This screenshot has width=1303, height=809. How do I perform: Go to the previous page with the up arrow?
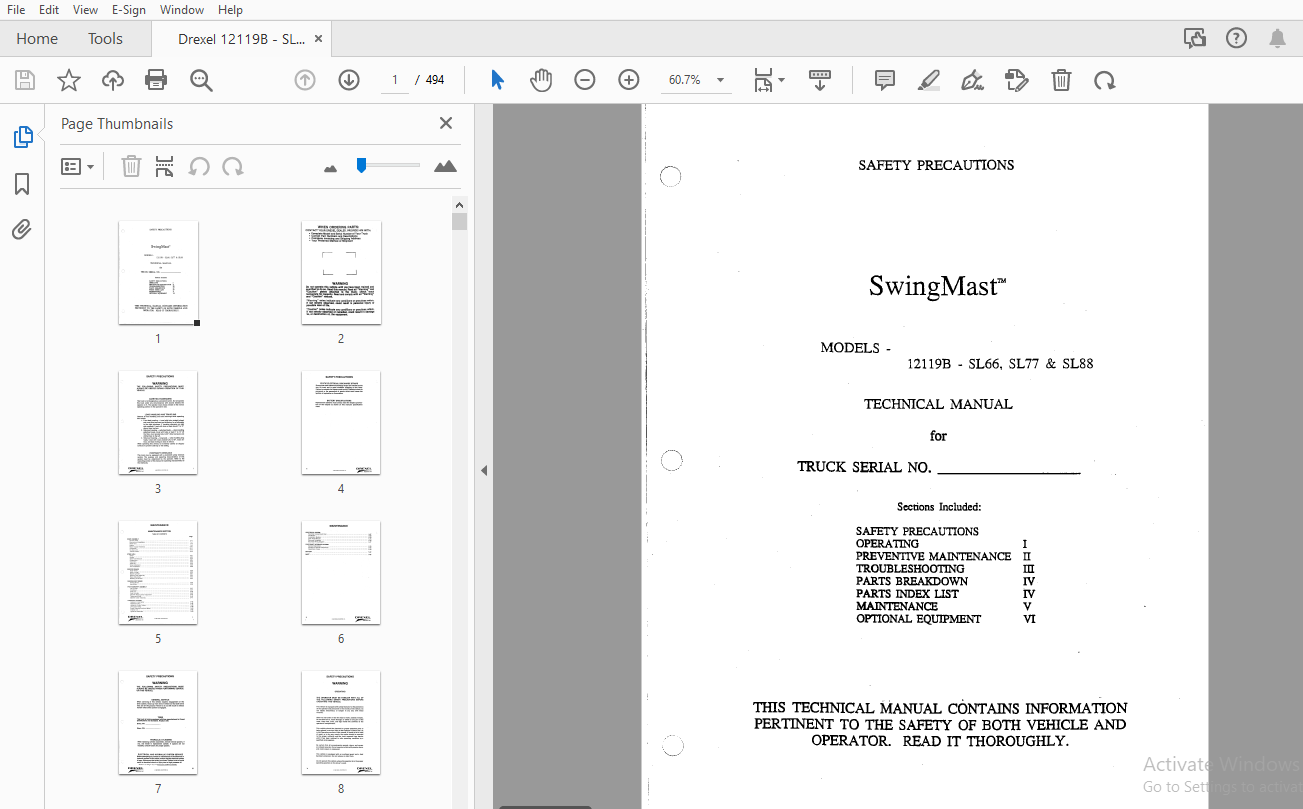(305, 80)
